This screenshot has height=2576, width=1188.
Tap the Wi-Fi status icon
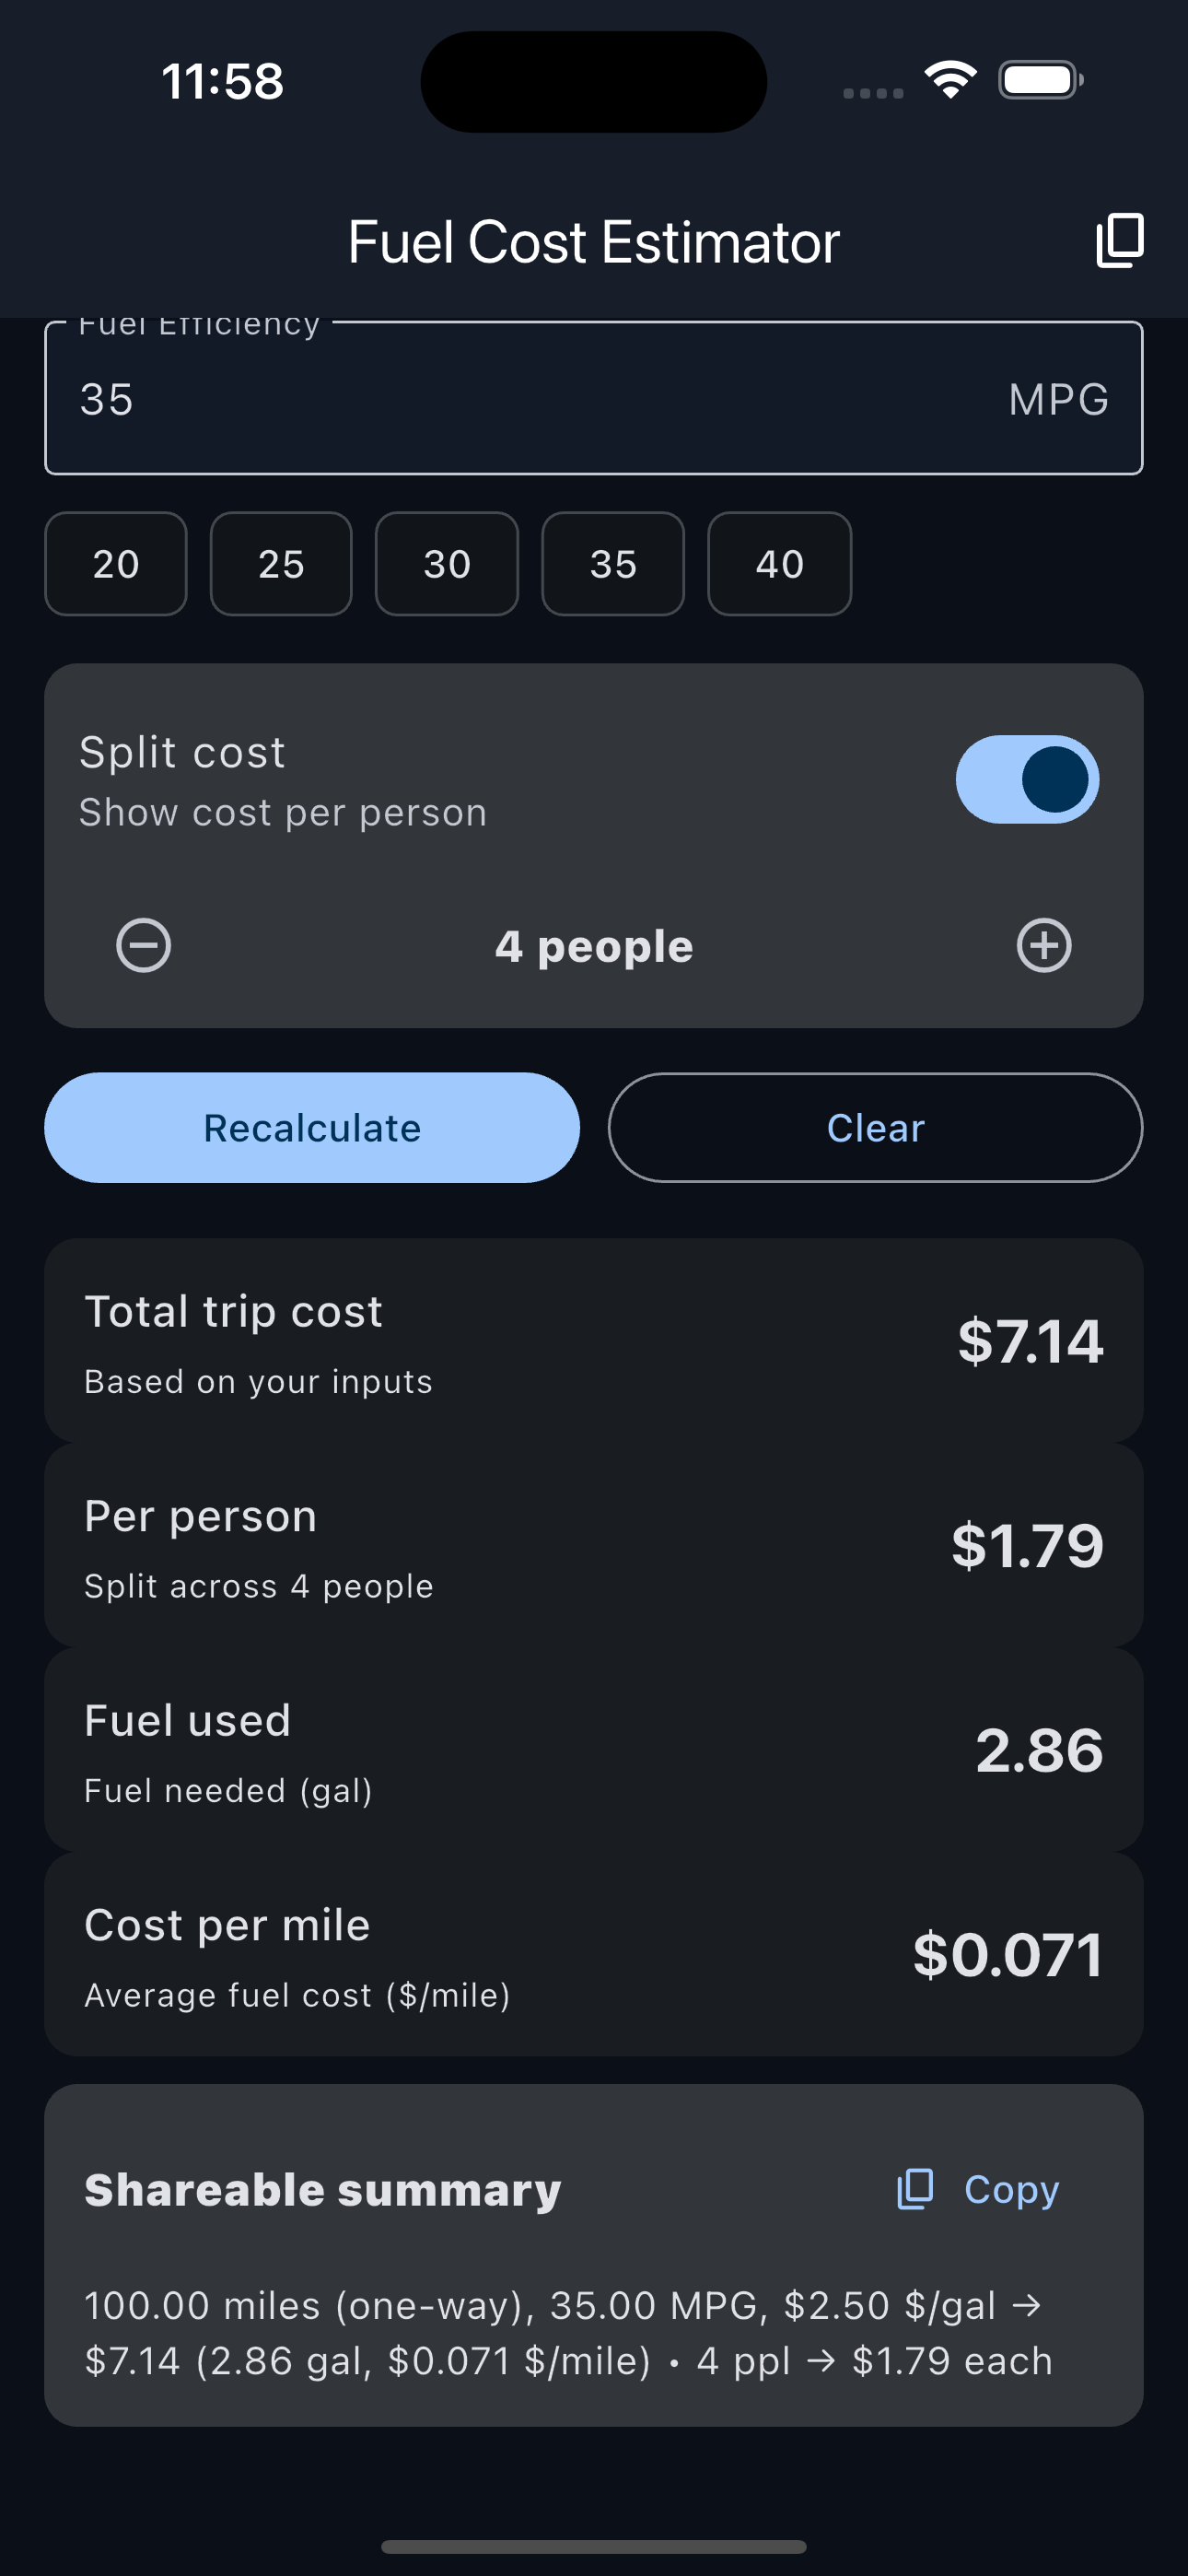(950, 80)
